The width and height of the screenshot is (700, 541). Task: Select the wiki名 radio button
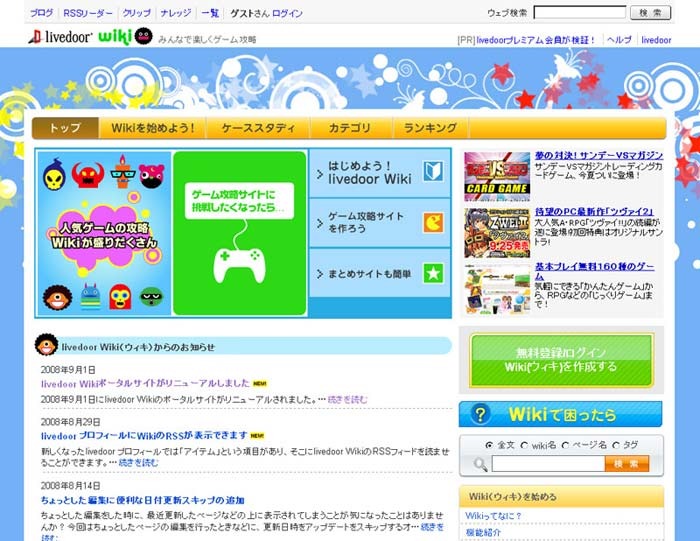pos(524,445)
